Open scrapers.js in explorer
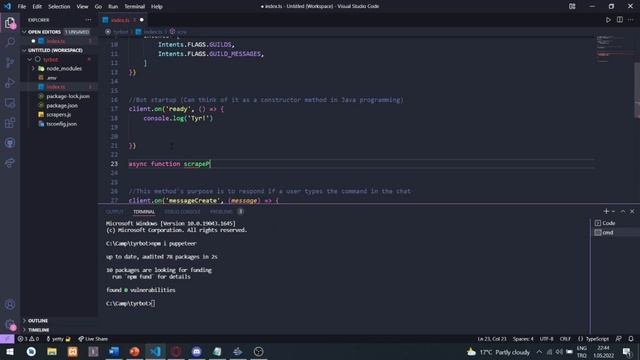 [x=59, y=115]
